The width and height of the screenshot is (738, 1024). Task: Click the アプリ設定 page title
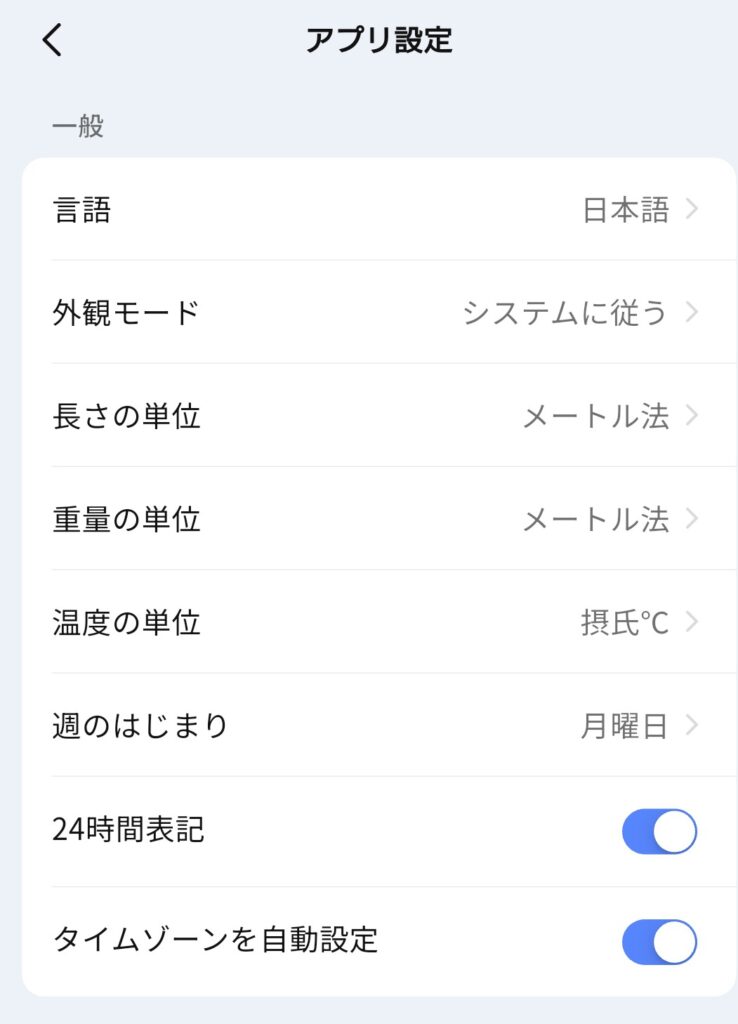click(x=379, y=40)
